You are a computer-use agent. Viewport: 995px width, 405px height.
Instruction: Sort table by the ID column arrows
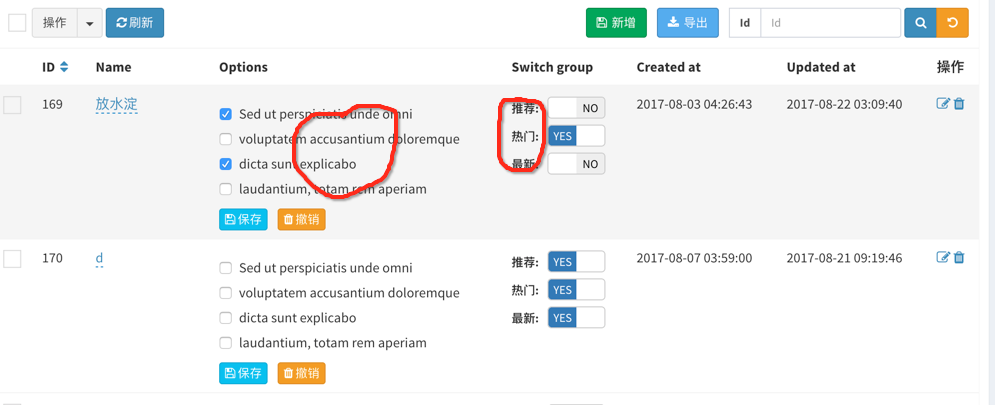[64, 67]
